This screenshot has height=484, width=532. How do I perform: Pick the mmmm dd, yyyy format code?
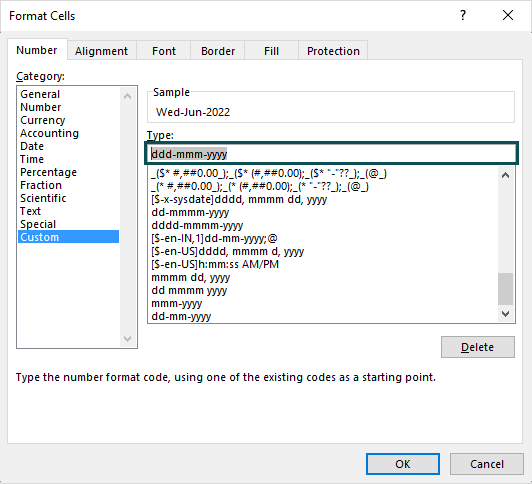pos(323,277)
